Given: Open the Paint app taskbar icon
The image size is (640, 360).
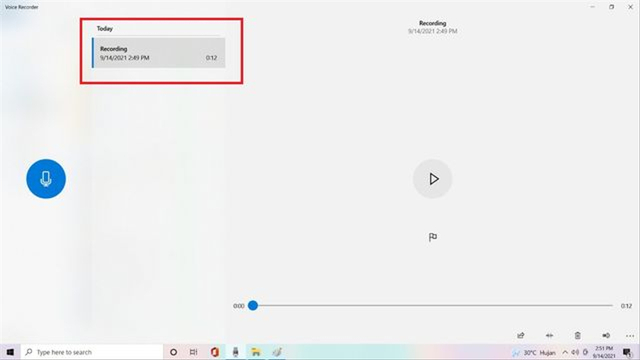Looking at the screenshot, I should coord(277,352).
